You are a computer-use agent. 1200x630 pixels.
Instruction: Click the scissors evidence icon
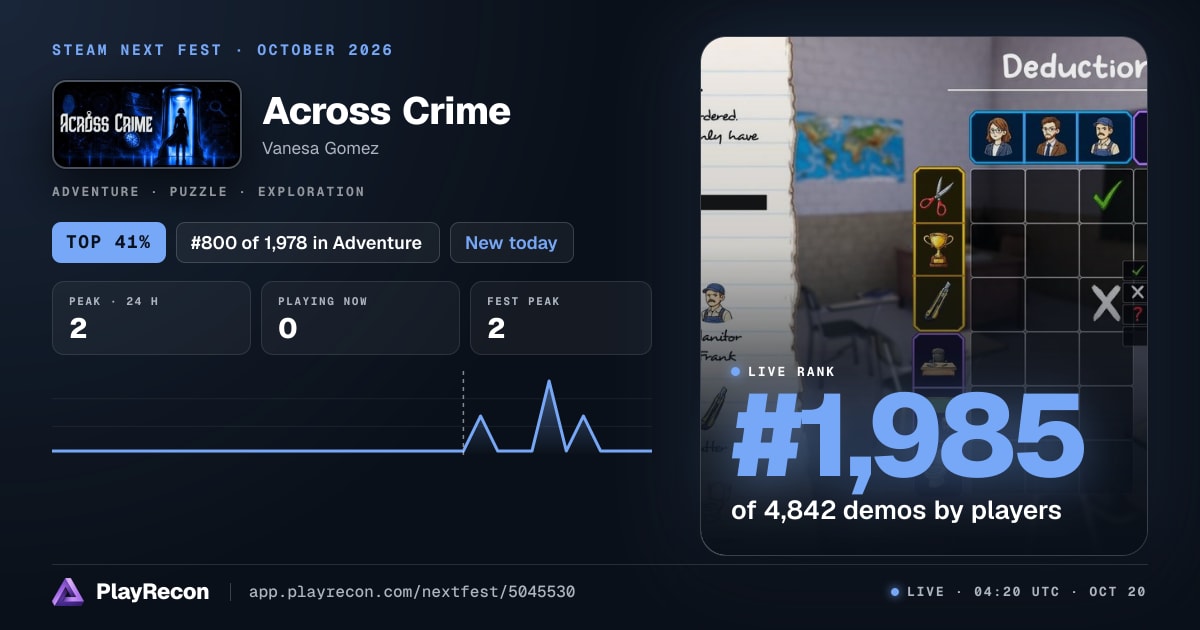tap(939, 196)
